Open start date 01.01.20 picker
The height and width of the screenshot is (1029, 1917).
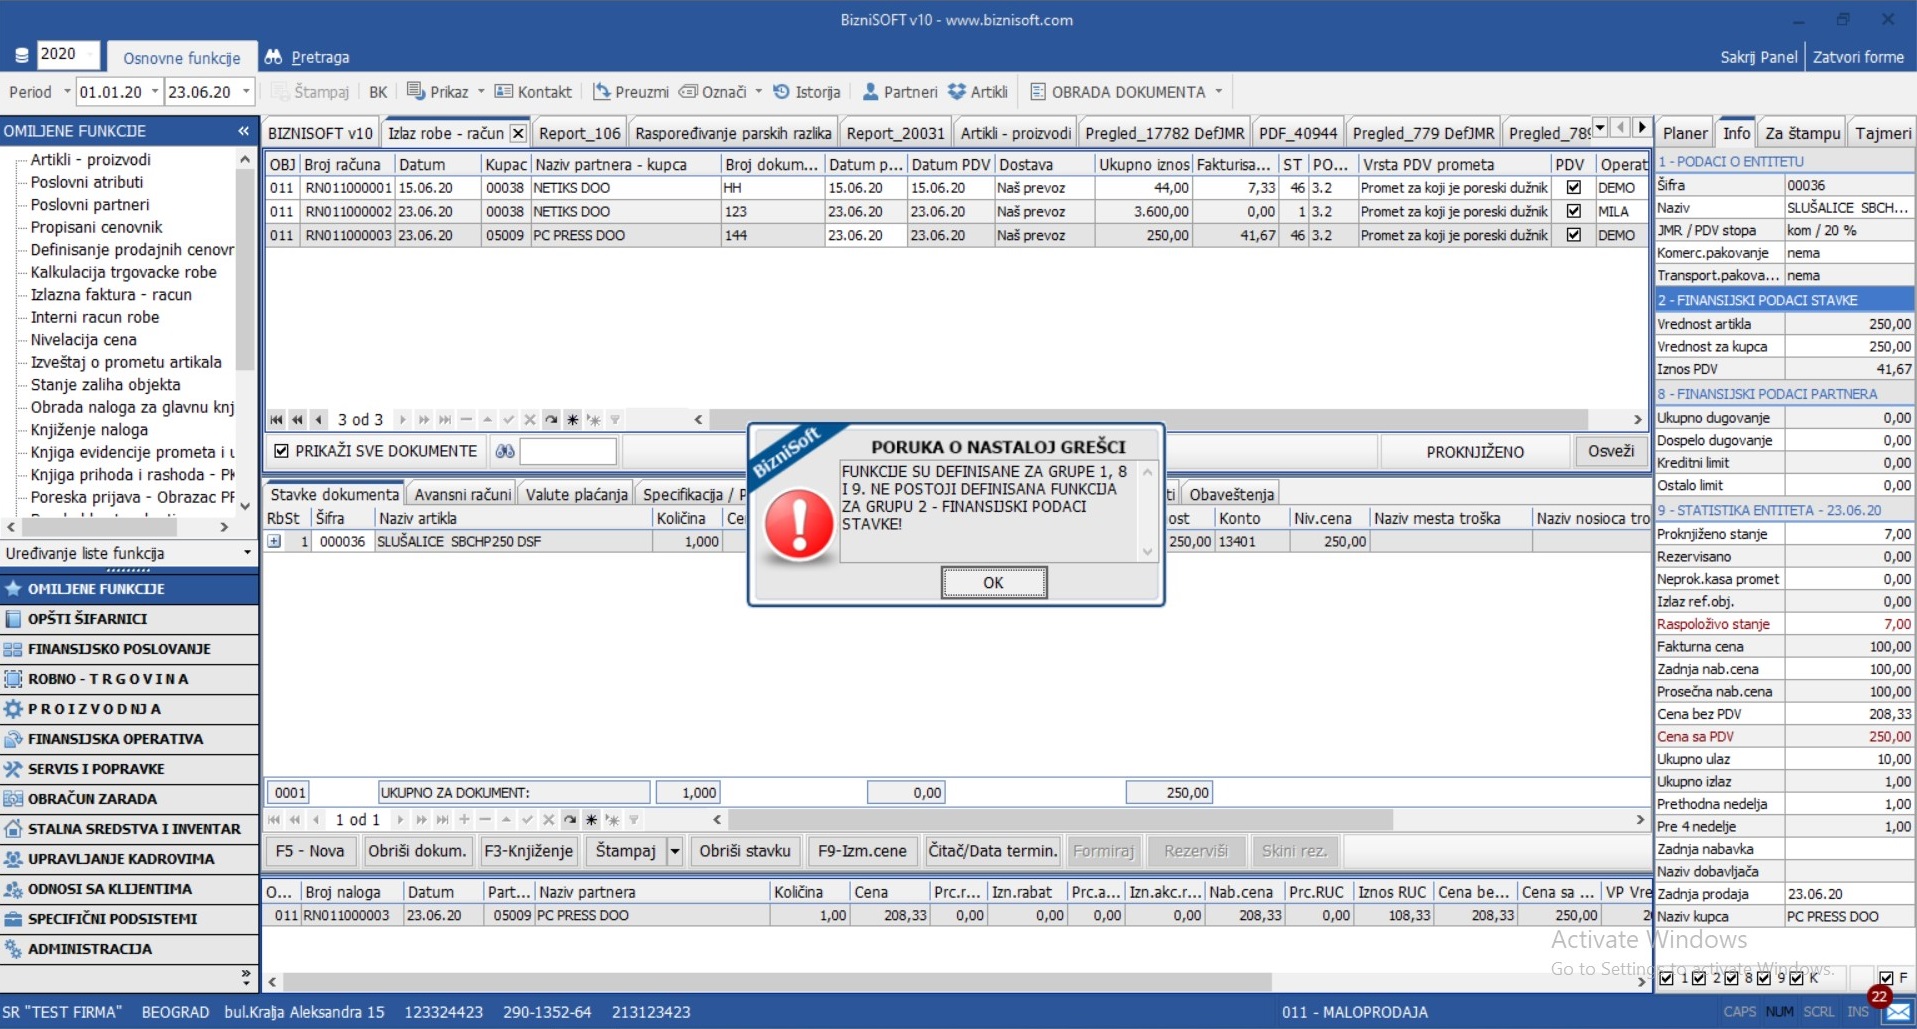click(154, 91)
